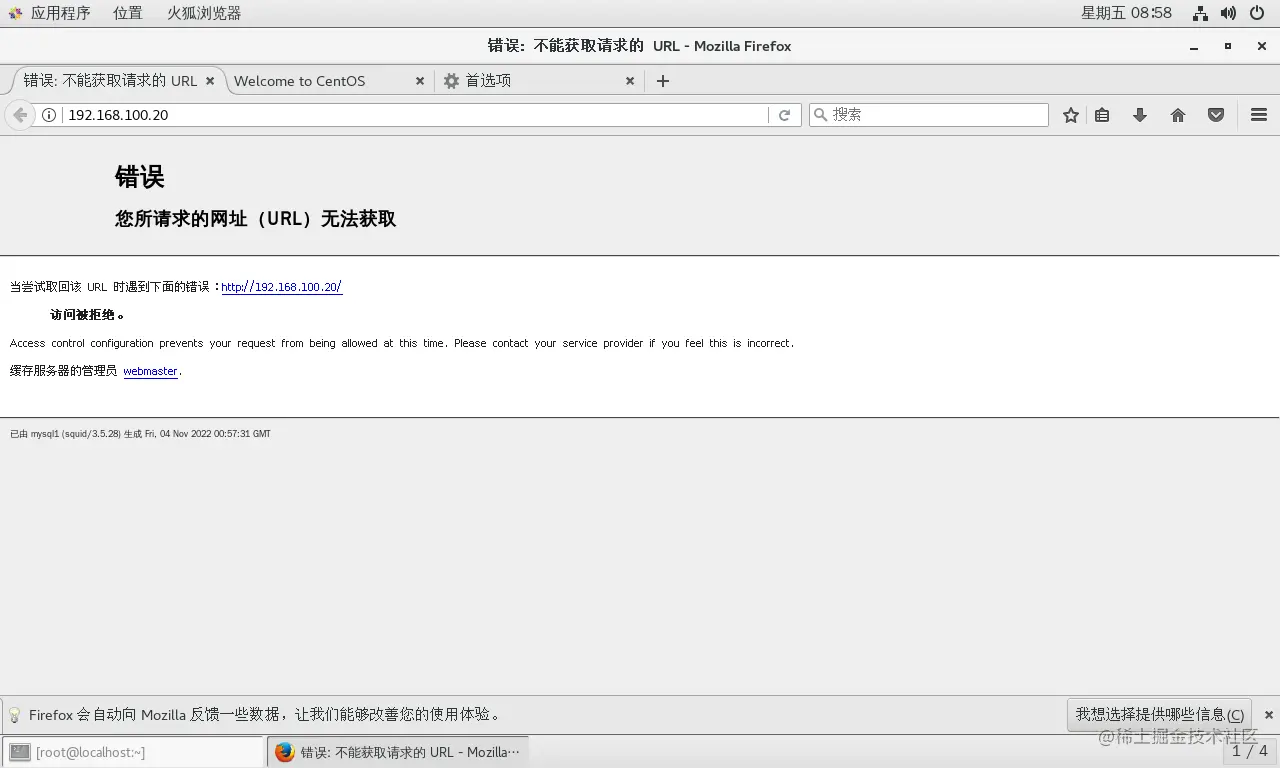Dismiss the Firefox data notification bar
The image size is (1280, 768).
pyautogui.click(x=1269, y=715)
